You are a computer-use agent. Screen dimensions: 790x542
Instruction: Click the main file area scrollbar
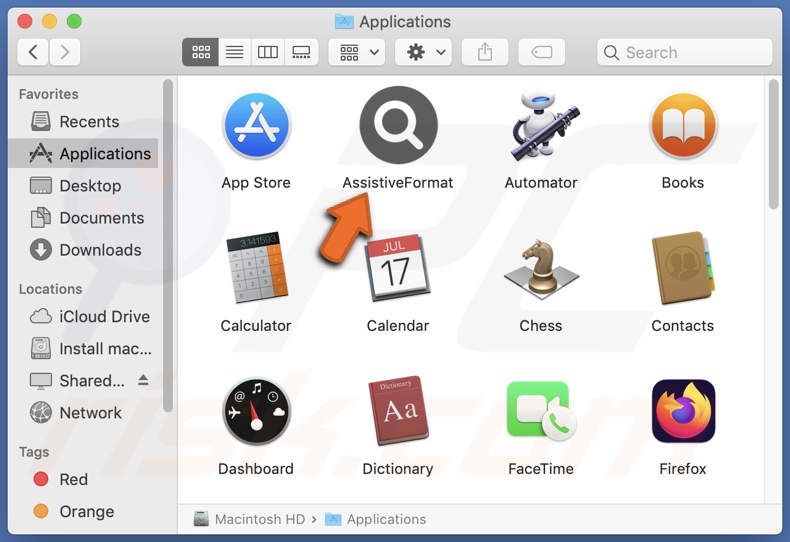773,144
